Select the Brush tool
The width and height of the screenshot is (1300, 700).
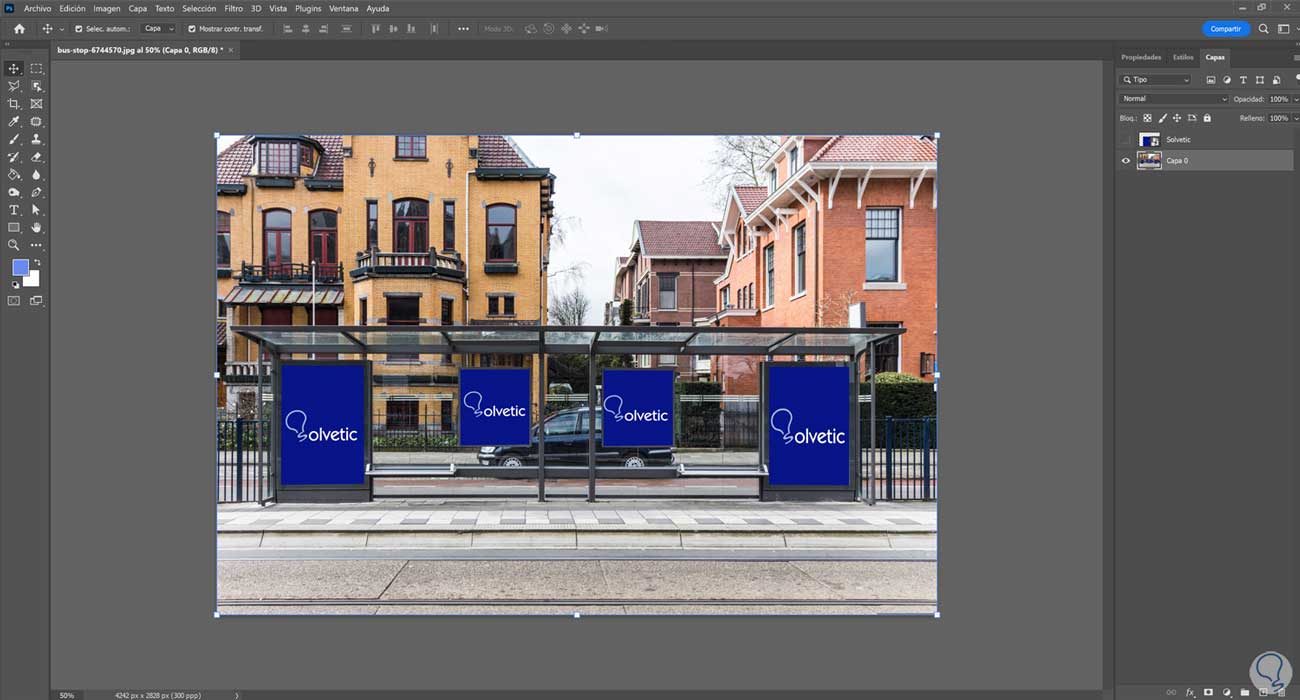(14, 140)
